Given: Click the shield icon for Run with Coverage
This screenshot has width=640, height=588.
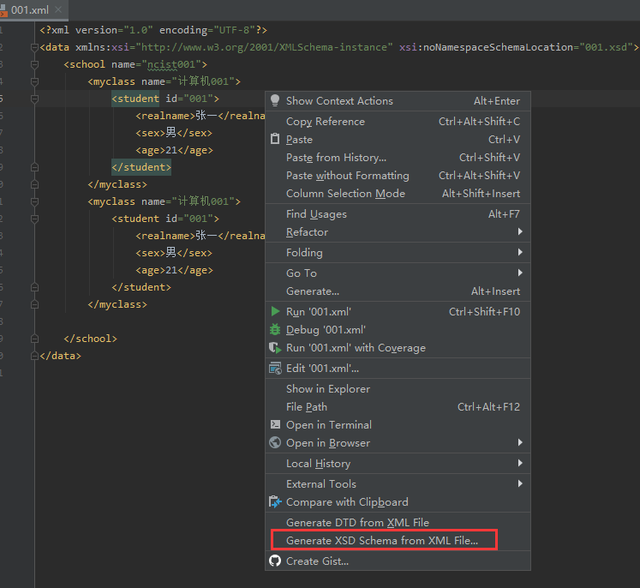Looking at the screenshot, I should point(275,348).
